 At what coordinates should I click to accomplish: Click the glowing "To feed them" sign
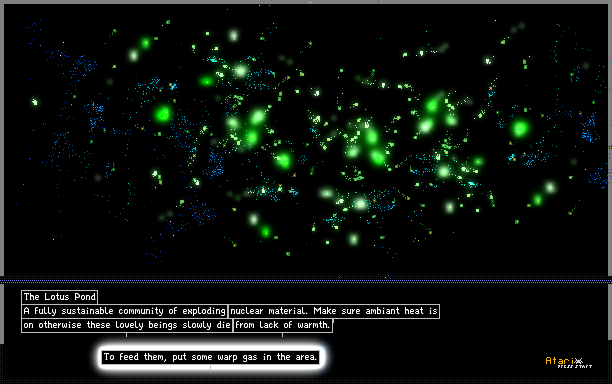(210, 357)
